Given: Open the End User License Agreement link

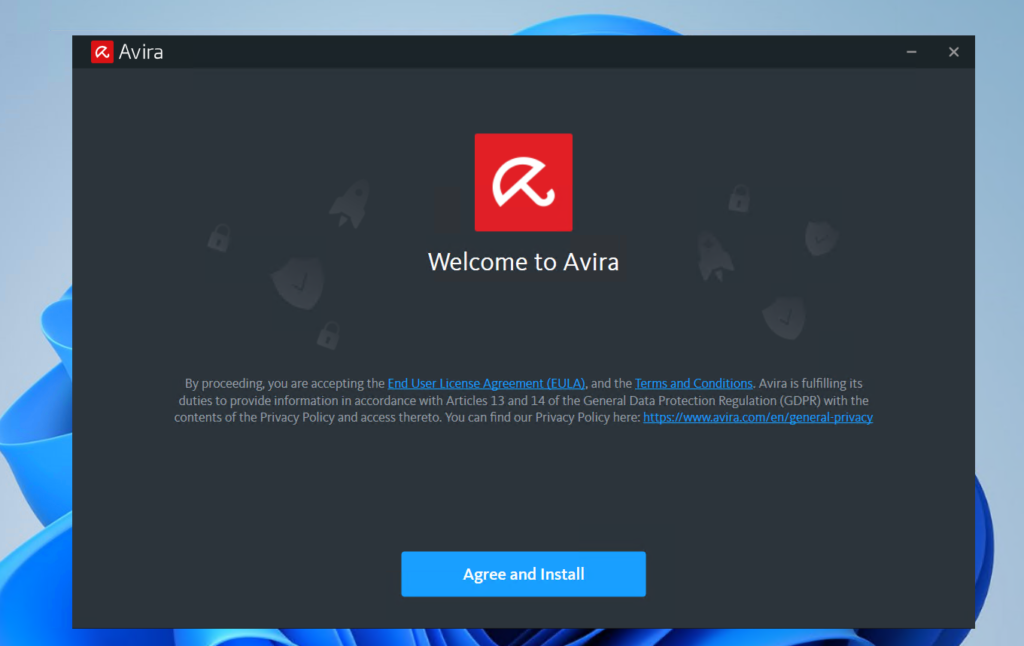Looking at the screenshot, I should [486, 383].
